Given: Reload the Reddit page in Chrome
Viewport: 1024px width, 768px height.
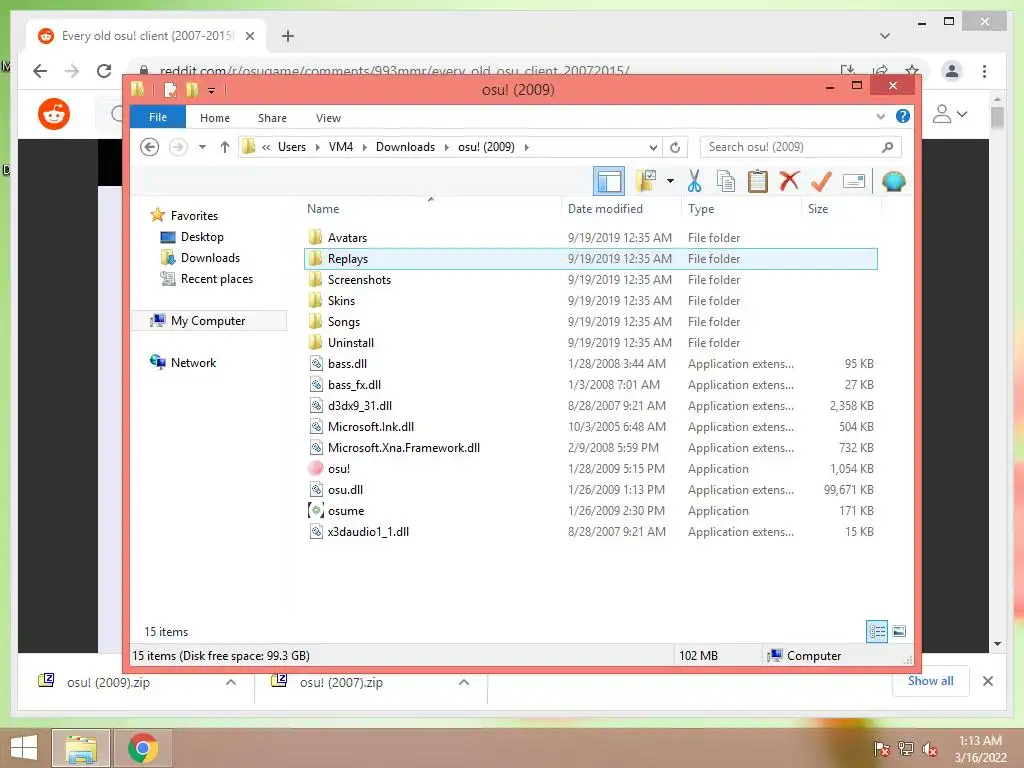Looking at the screenshot, I should [104, 71].
